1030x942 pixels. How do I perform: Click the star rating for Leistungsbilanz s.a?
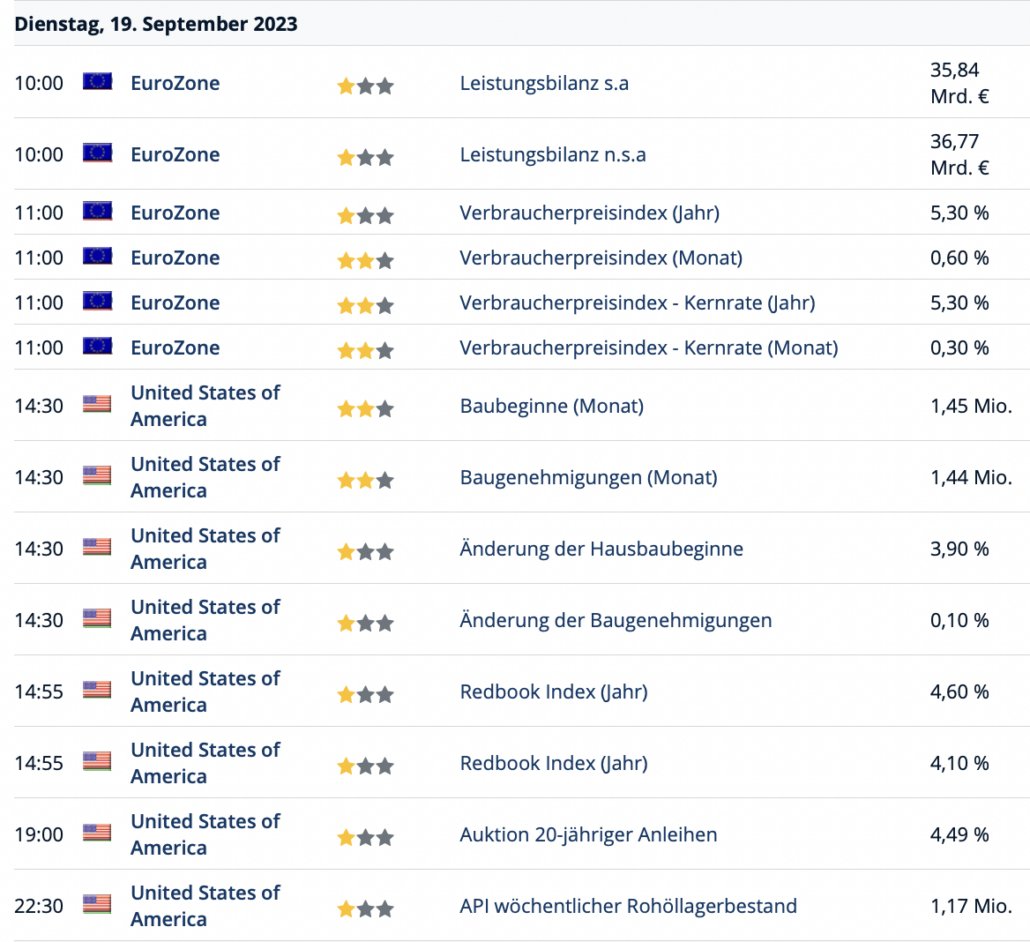click(x=365, y=86)
